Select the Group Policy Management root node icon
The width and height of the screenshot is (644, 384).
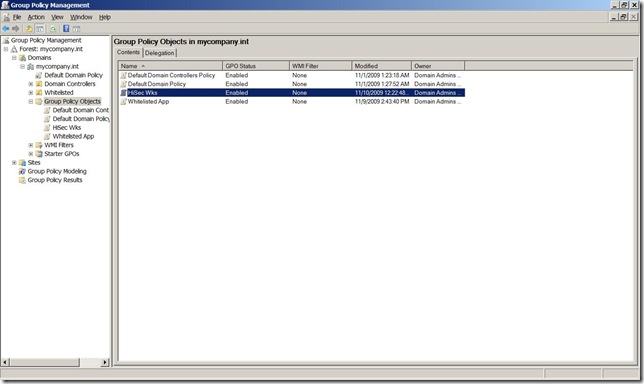point(6,40)
